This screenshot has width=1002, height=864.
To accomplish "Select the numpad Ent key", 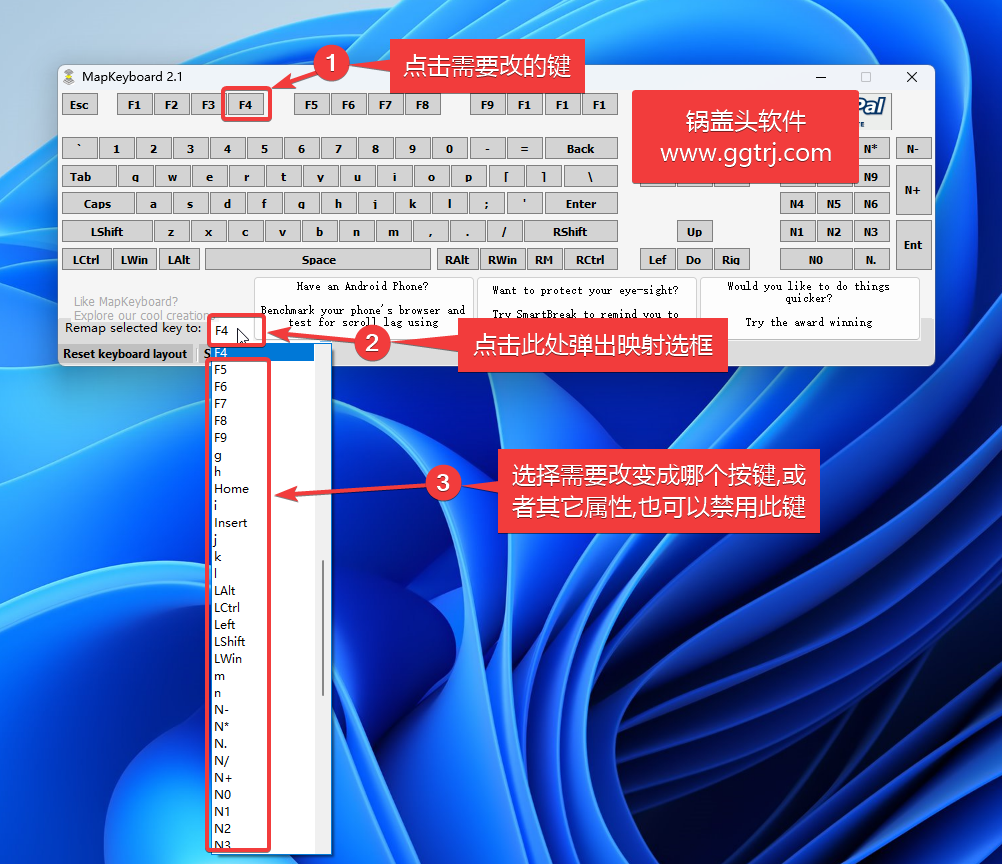I will (x=913, y=245).
